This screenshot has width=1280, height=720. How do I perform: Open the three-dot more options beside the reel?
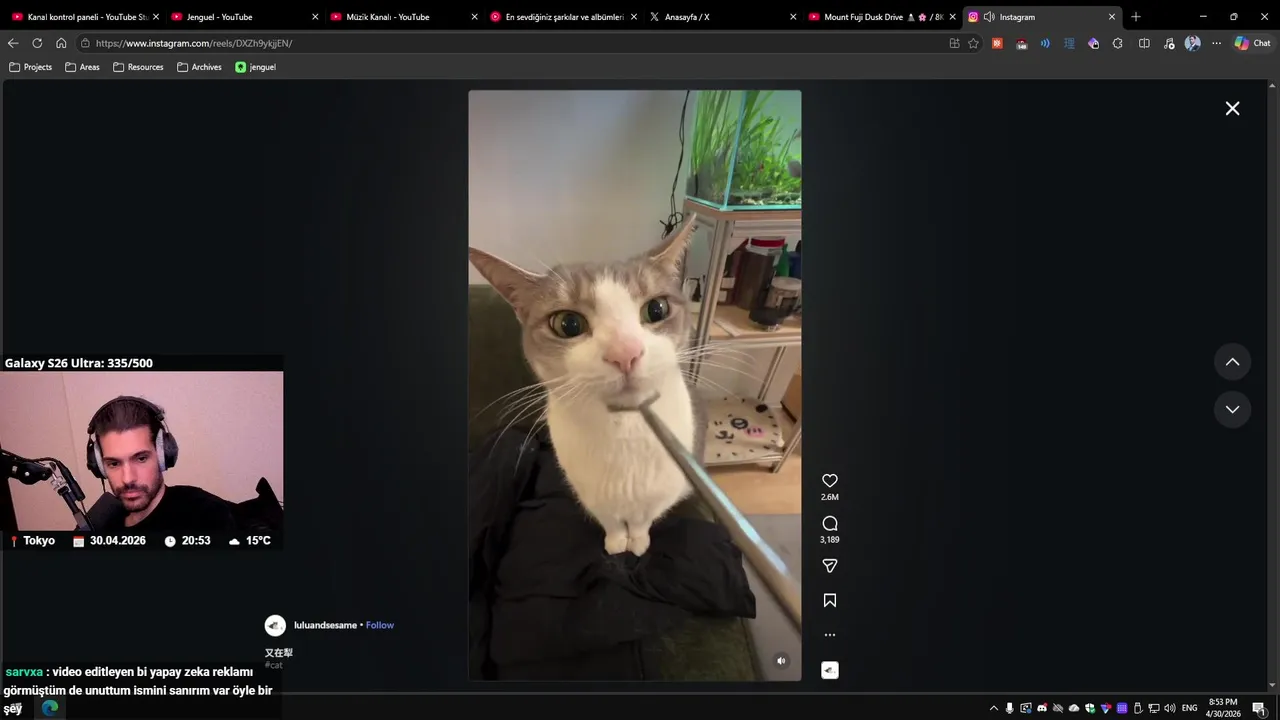(829, 635)
